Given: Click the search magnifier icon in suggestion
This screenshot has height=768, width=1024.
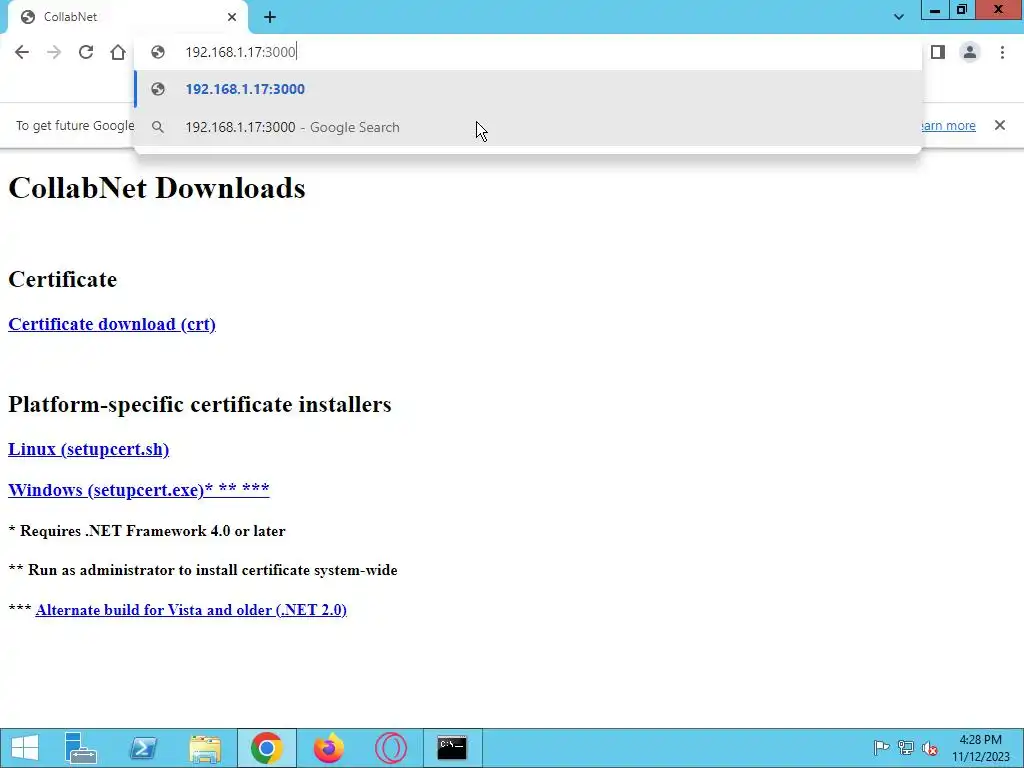Looking at the screenshot, I should pos(157,127).
